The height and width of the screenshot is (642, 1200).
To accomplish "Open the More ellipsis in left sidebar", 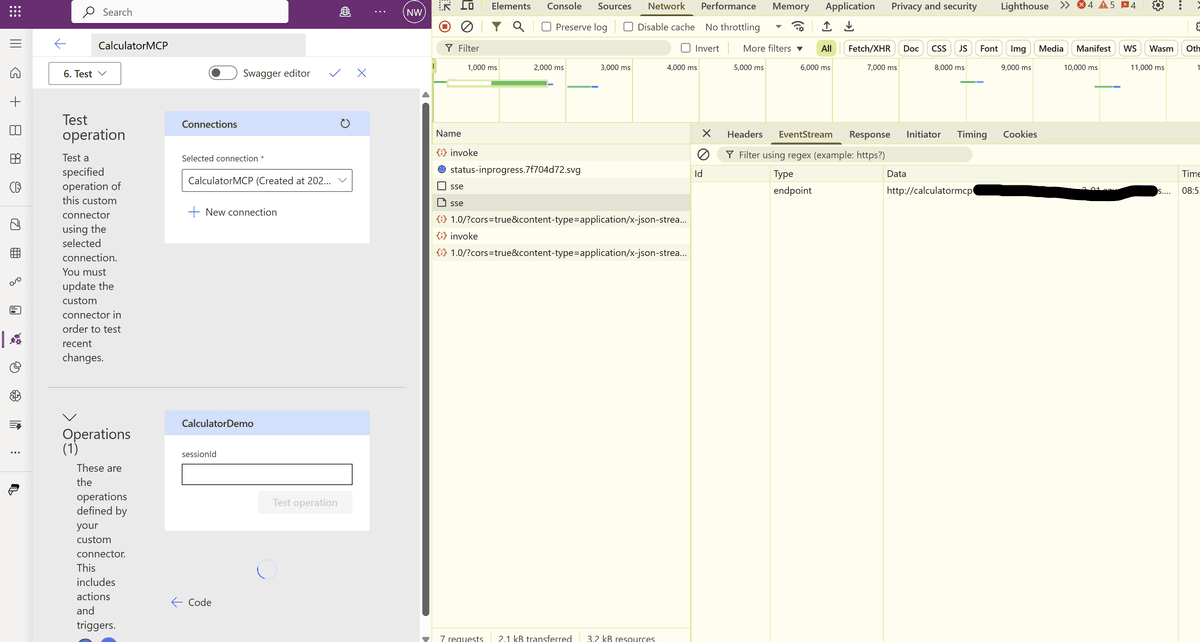I will click(15, 453).
